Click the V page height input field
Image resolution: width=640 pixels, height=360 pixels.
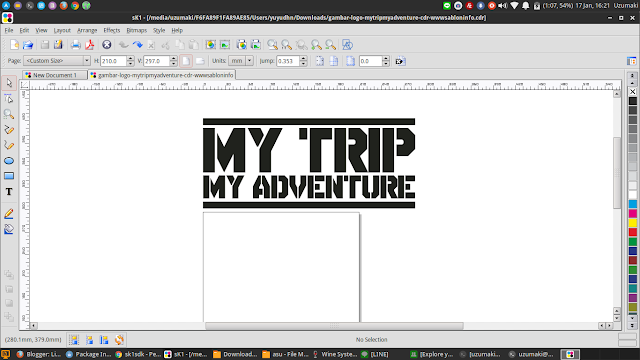pos(157,61)
